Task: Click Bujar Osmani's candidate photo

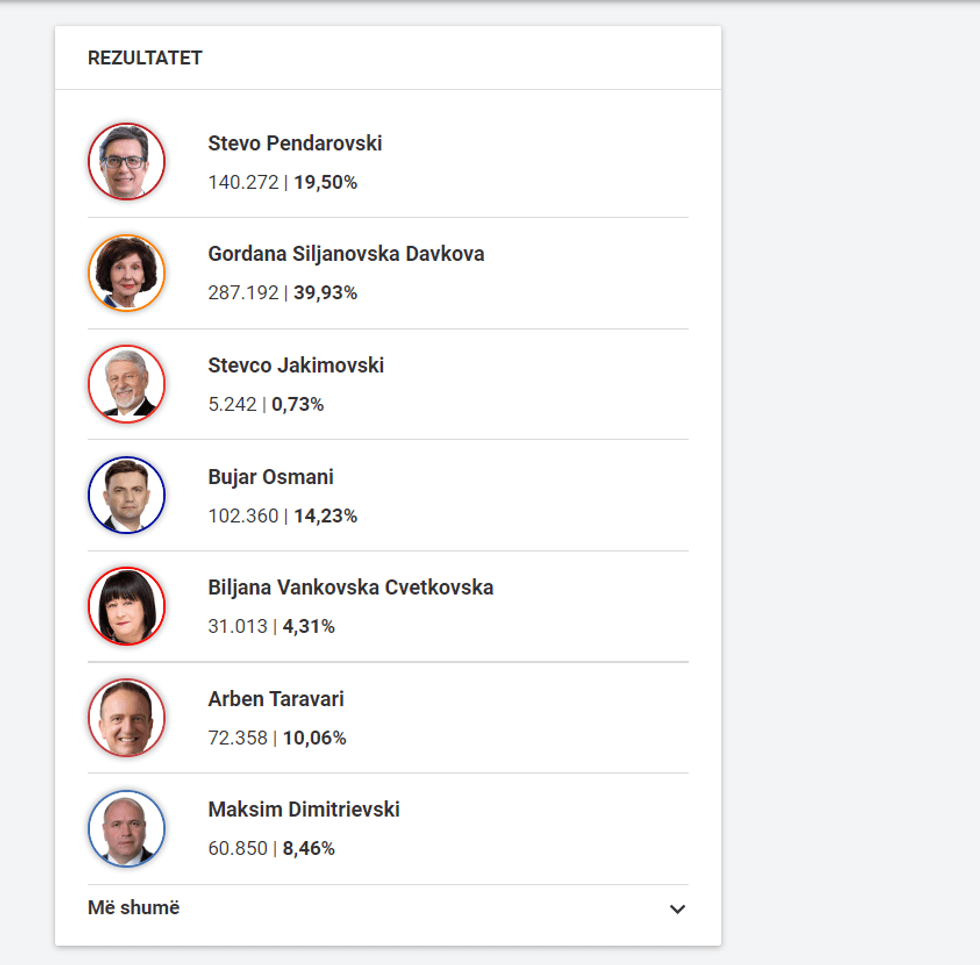Action: pos(126,495)
